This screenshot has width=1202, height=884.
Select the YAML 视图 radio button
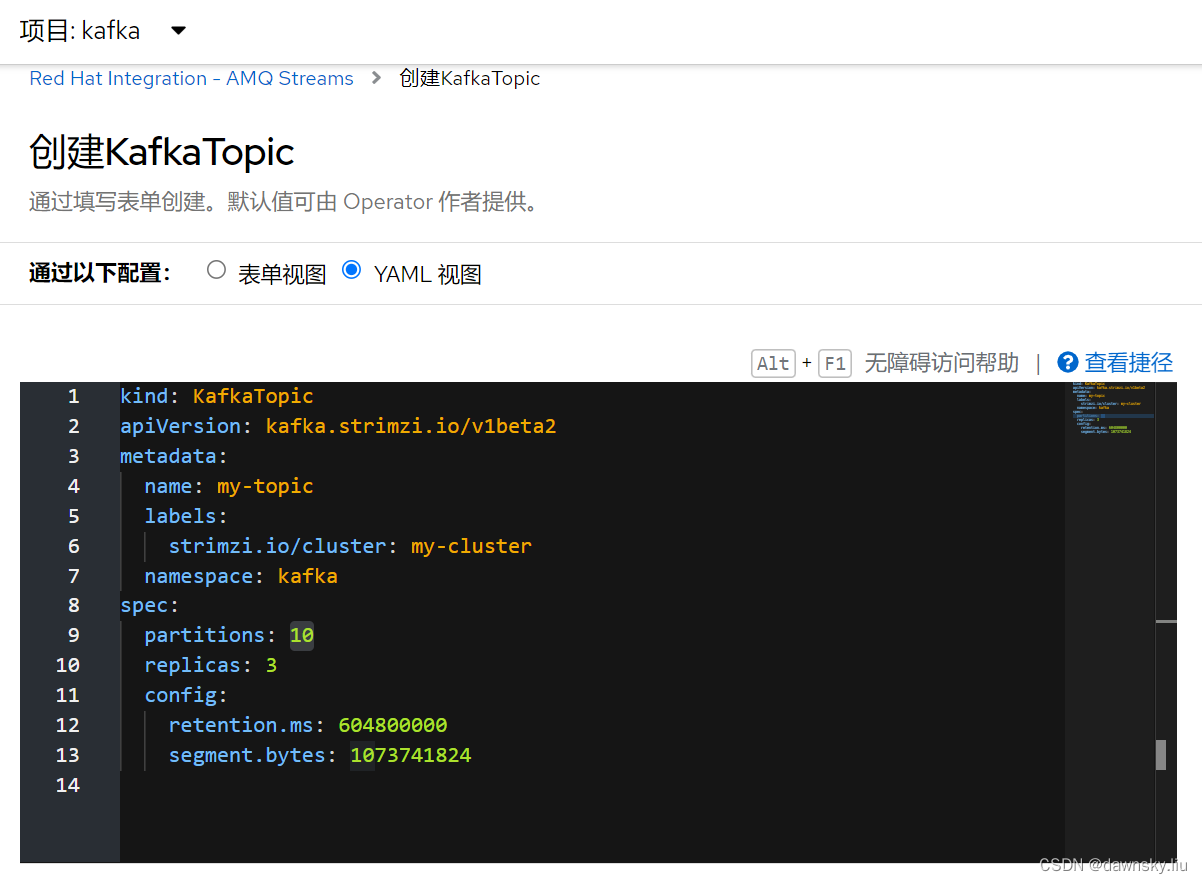(351, 270)
